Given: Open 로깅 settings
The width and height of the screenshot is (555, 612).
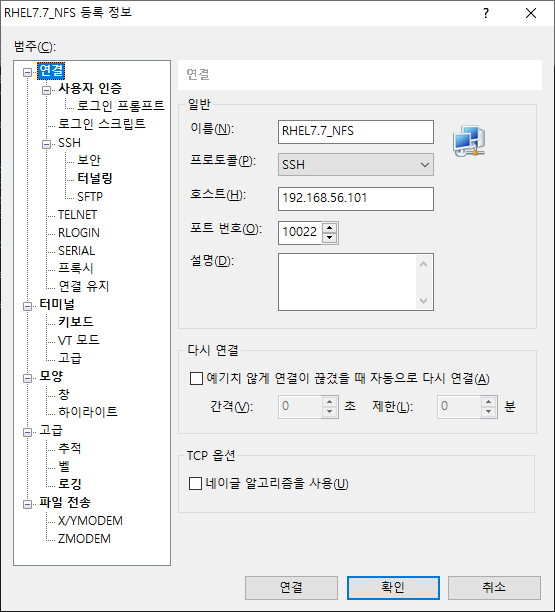Looking at the screenshot, I should tap(69, 484).
